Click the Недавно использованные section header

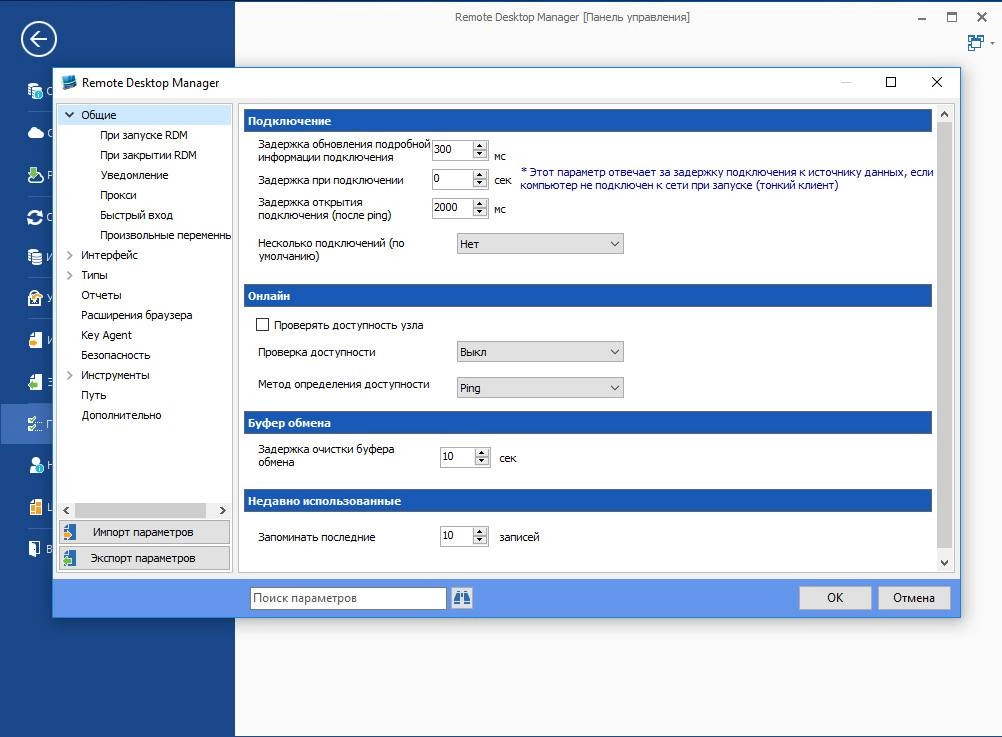pos(588,500)
